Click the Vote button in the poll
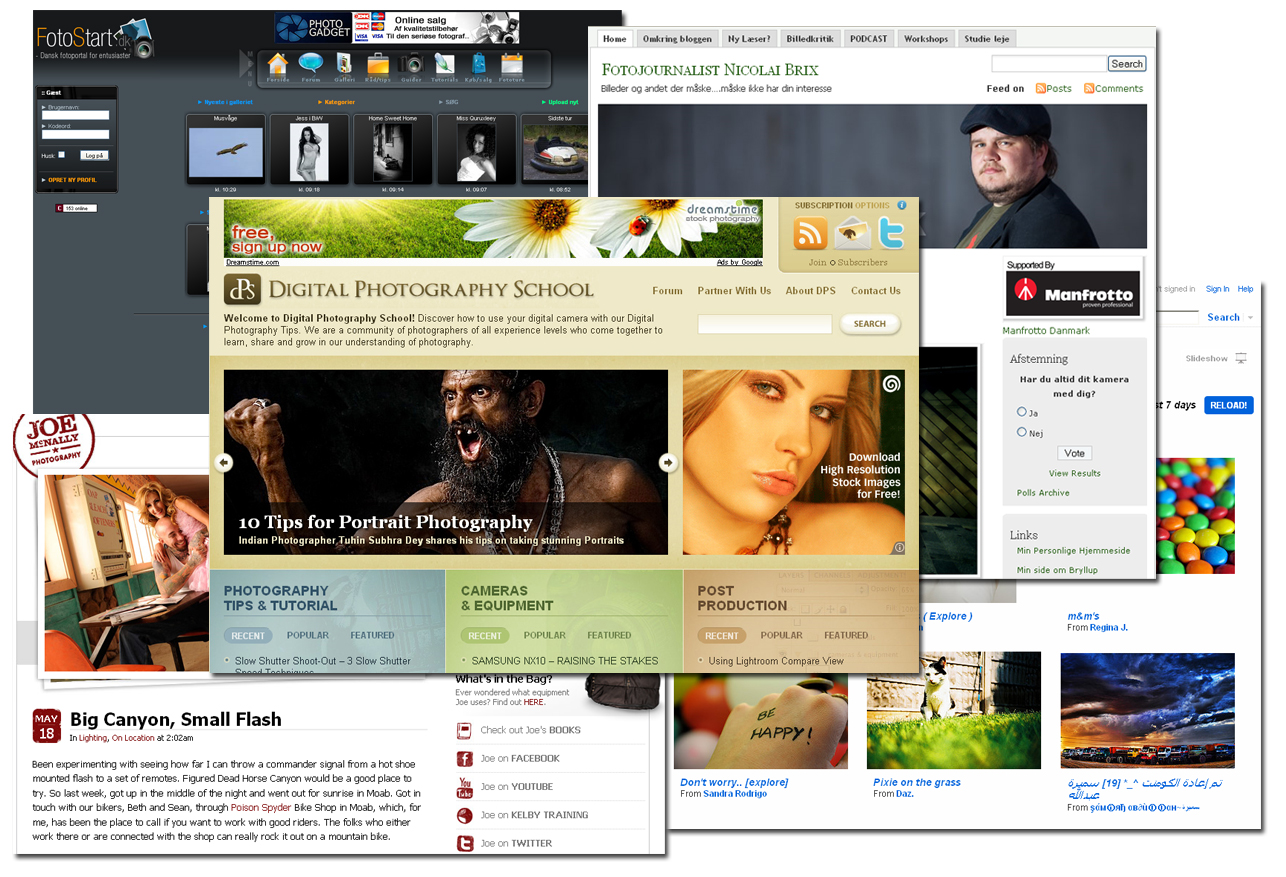The height and width of the screenshot is (877, 1286). tap(1074, 453)
